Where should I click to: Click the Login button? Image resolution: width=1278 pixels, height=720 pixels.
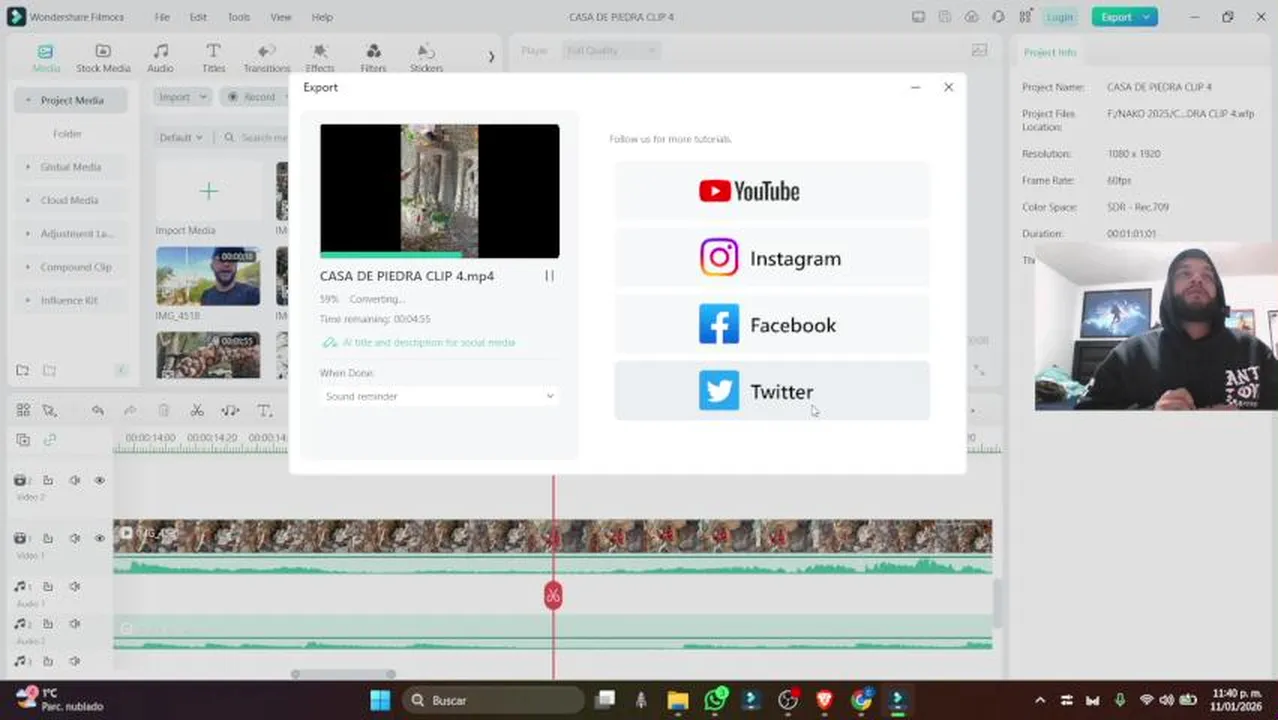(1059, 17)
